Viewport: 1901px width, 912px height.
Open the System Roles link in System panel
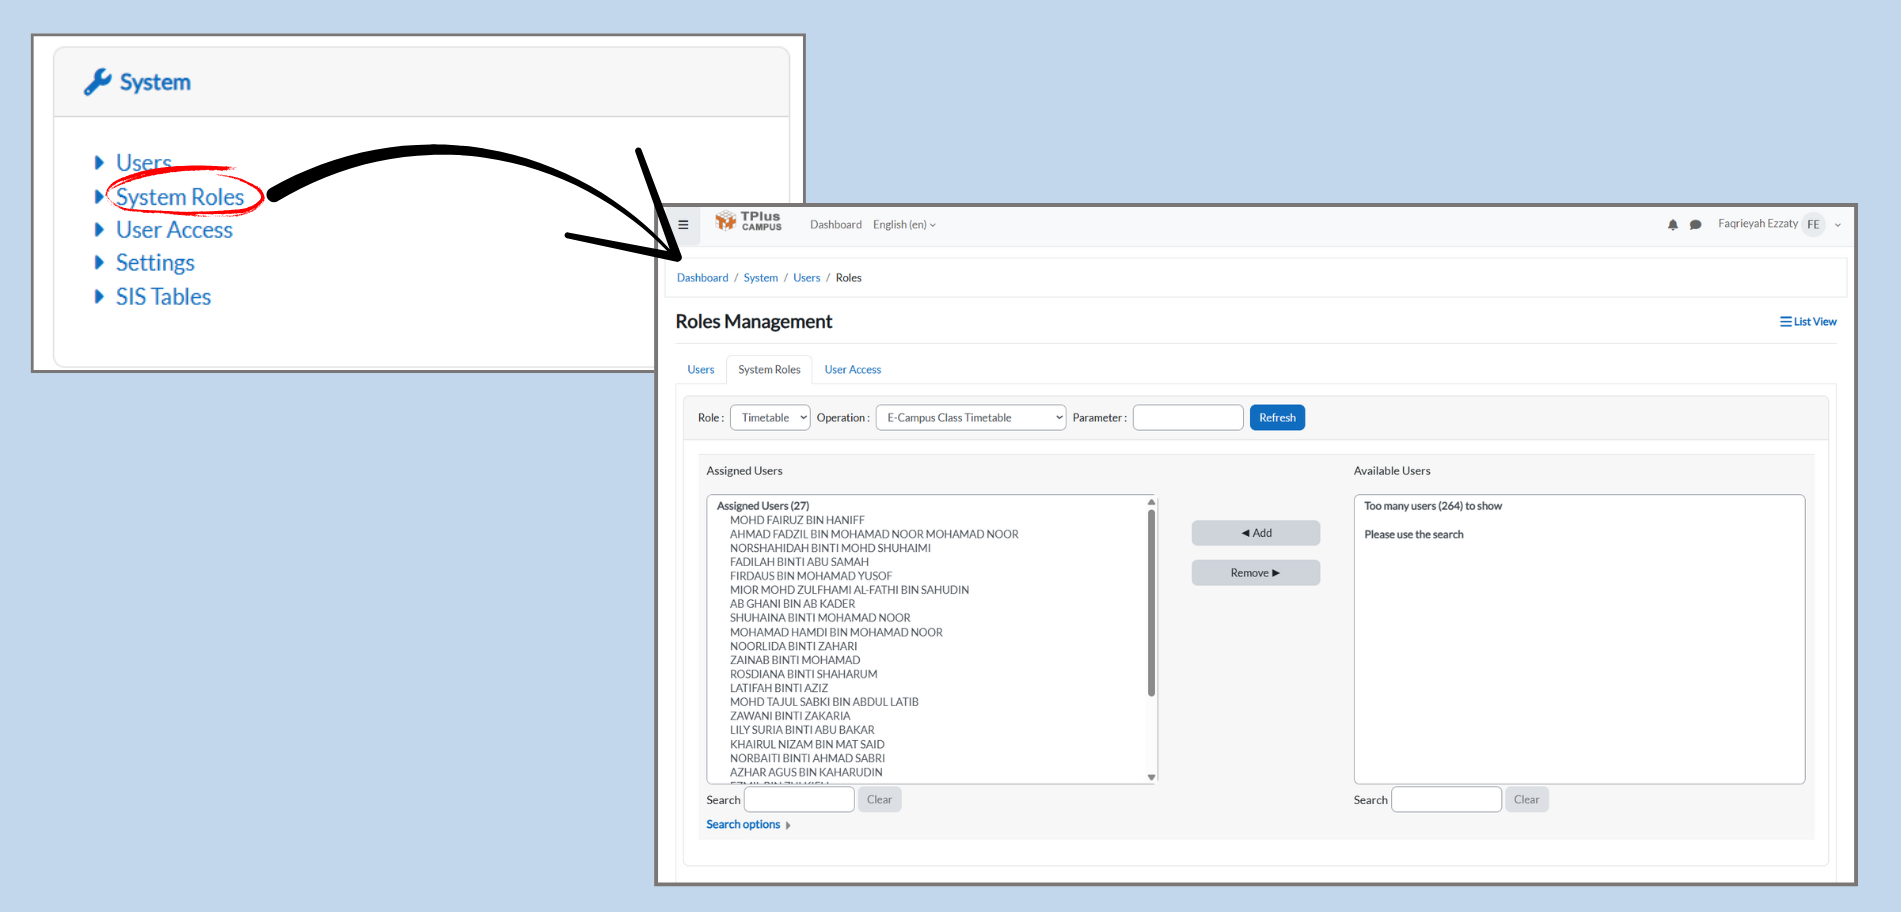click(x=180, y=197)
